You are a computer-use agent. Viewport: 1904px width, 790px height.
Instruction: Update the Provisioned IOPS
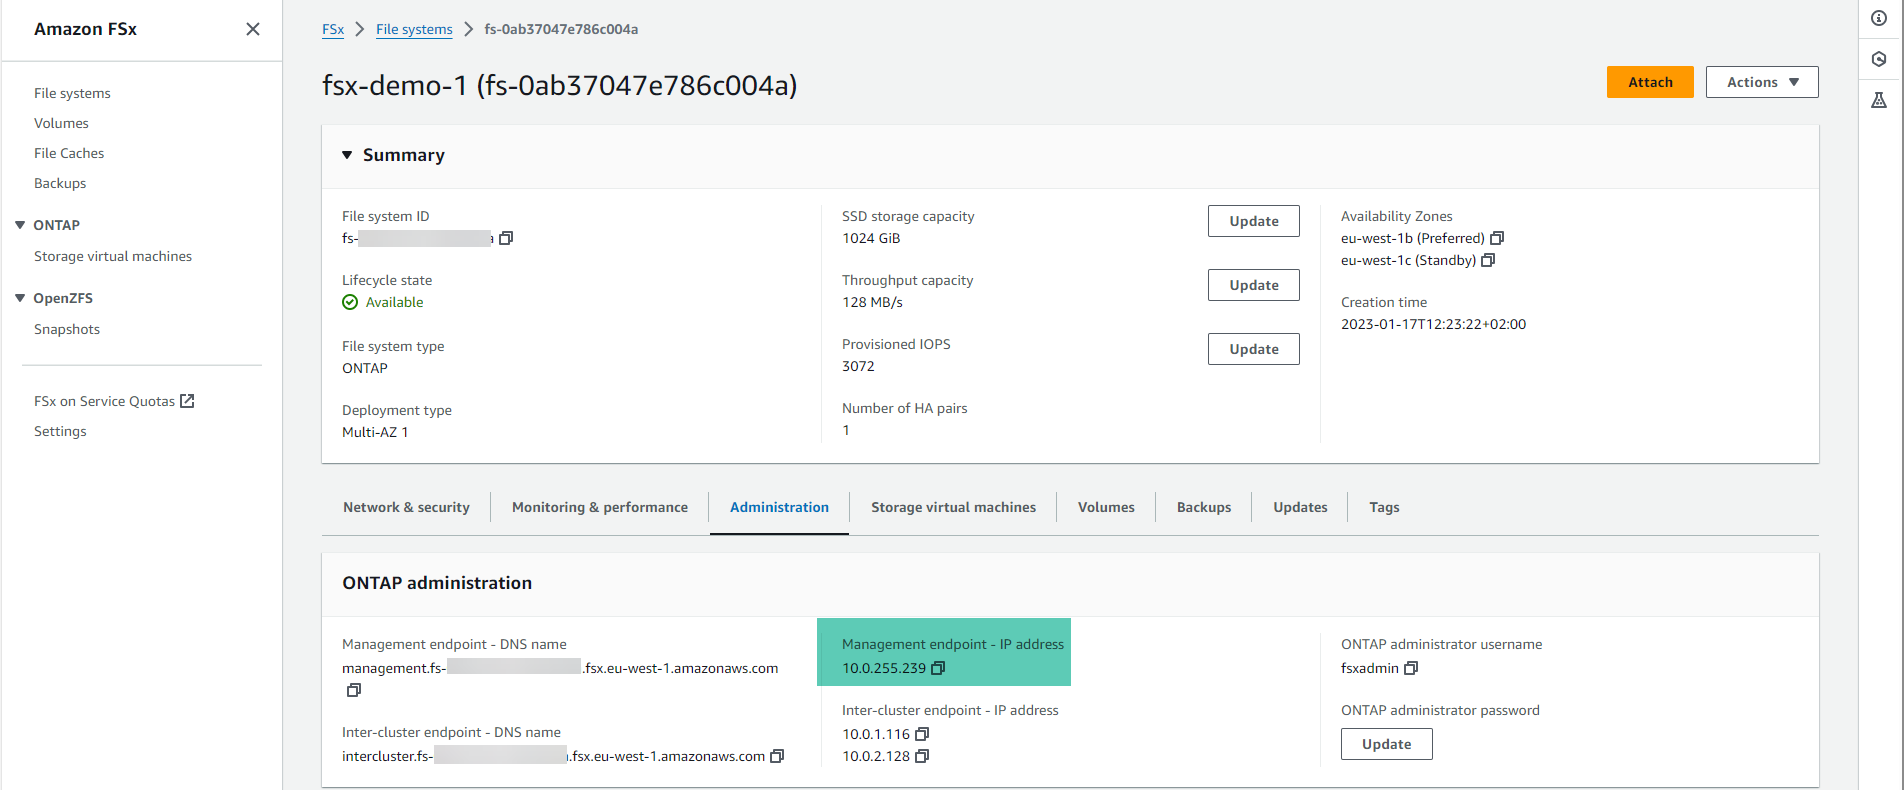coord(1254,349)
